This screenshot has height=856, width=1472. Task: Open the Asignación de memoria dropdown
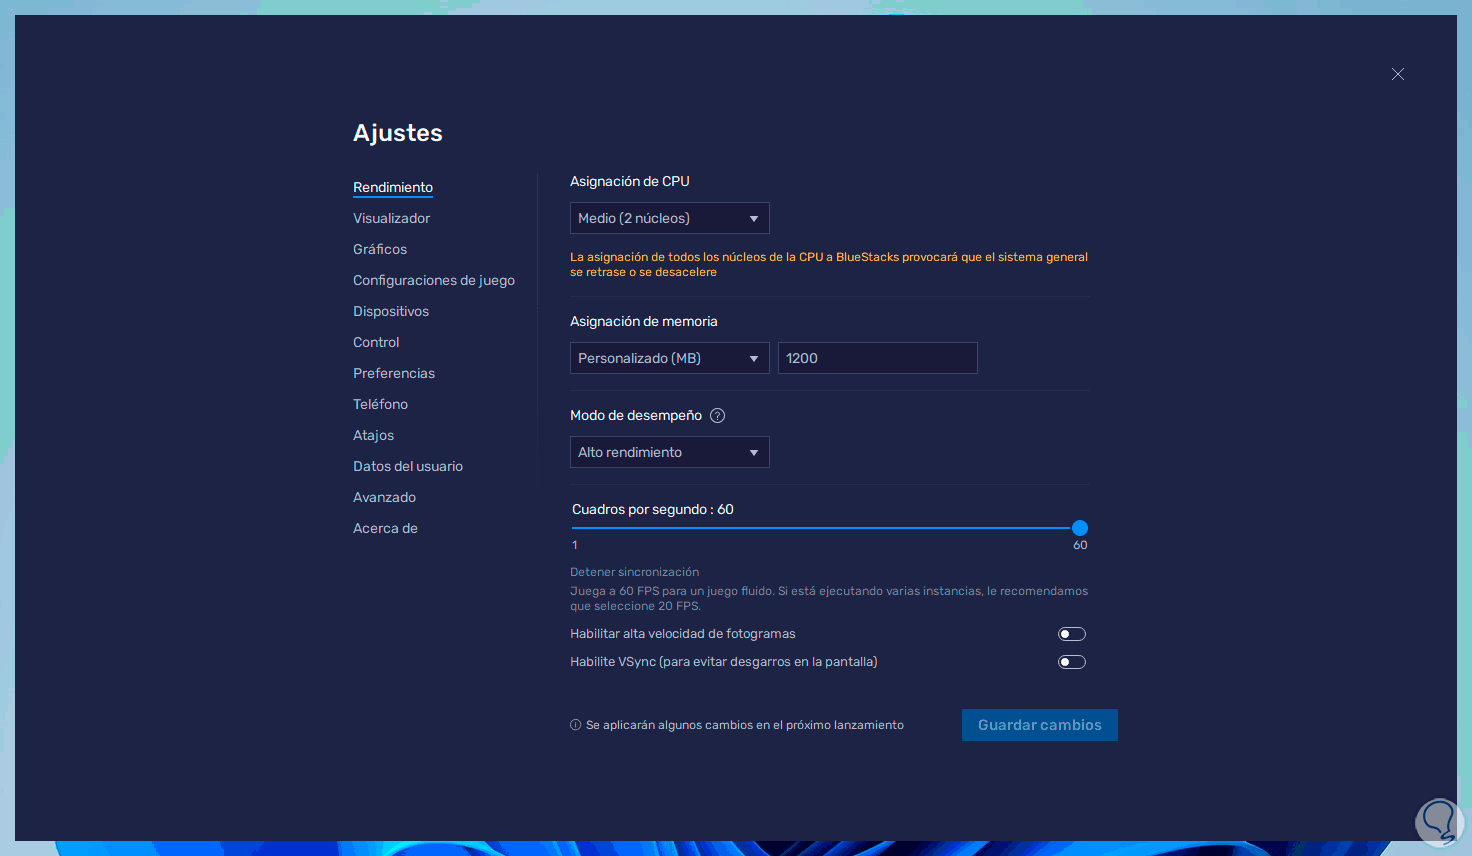pos(670,358)
